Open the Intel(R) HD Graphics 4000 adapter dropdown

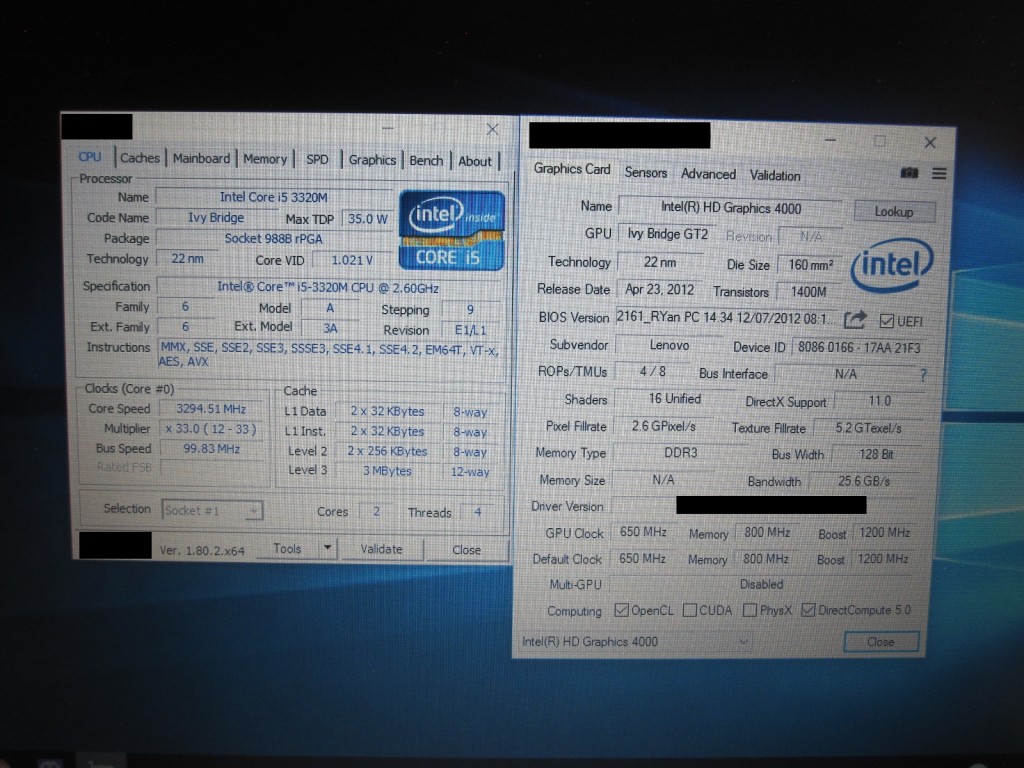(x=635, y=642)
